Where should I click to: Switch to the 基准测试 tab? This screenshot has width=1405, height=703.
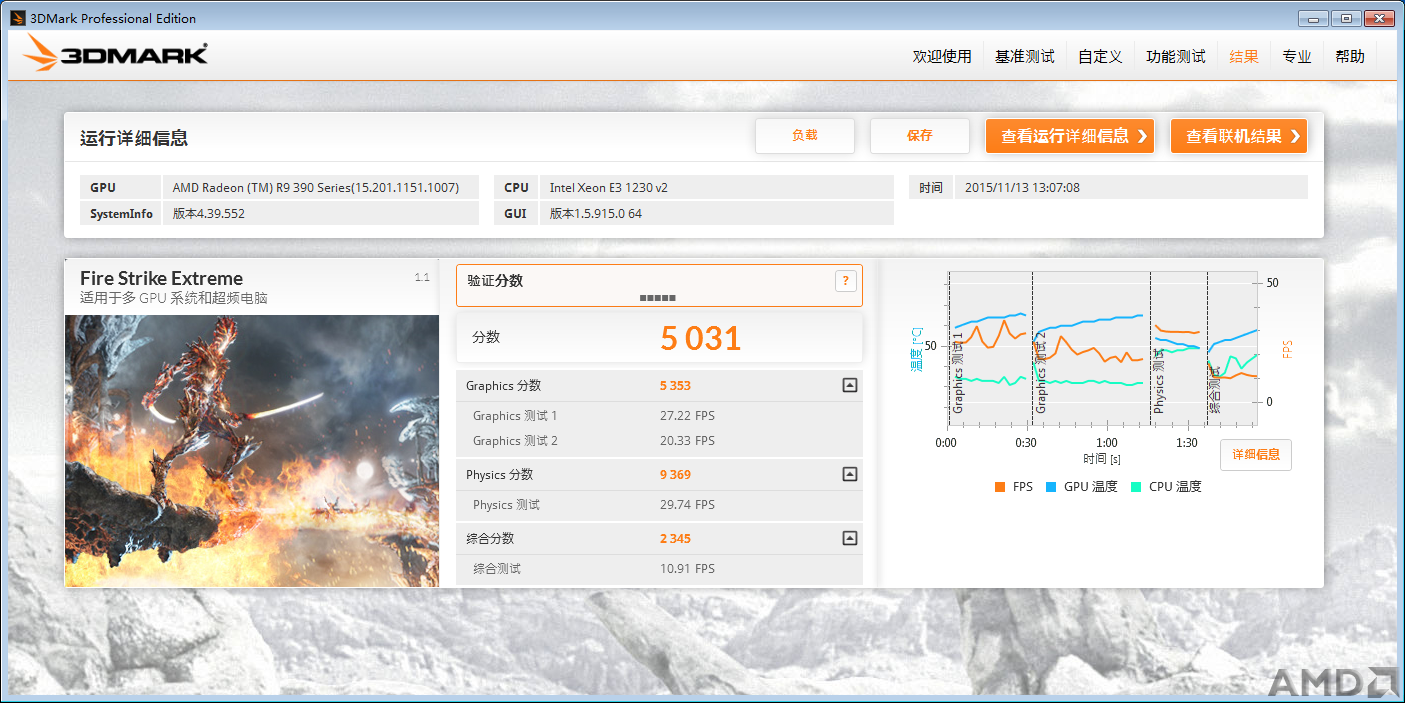(x=1024, y=56)
